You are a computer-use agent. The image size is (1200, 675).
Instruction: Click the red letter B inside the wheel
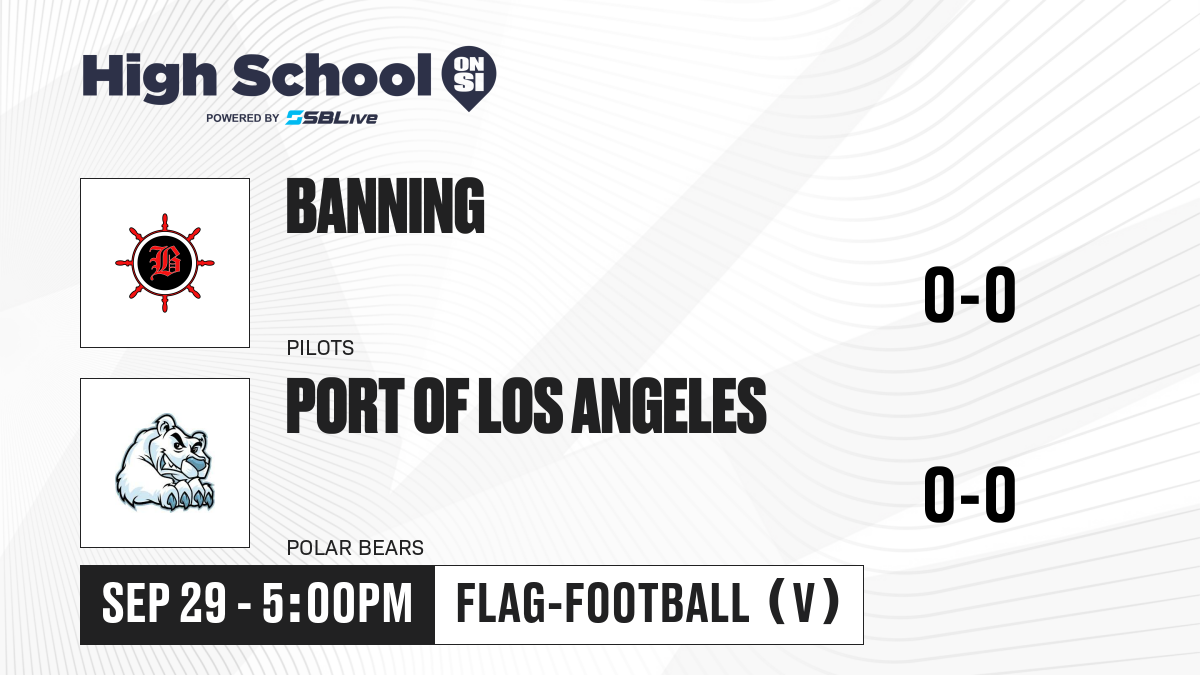click(165, 263)
